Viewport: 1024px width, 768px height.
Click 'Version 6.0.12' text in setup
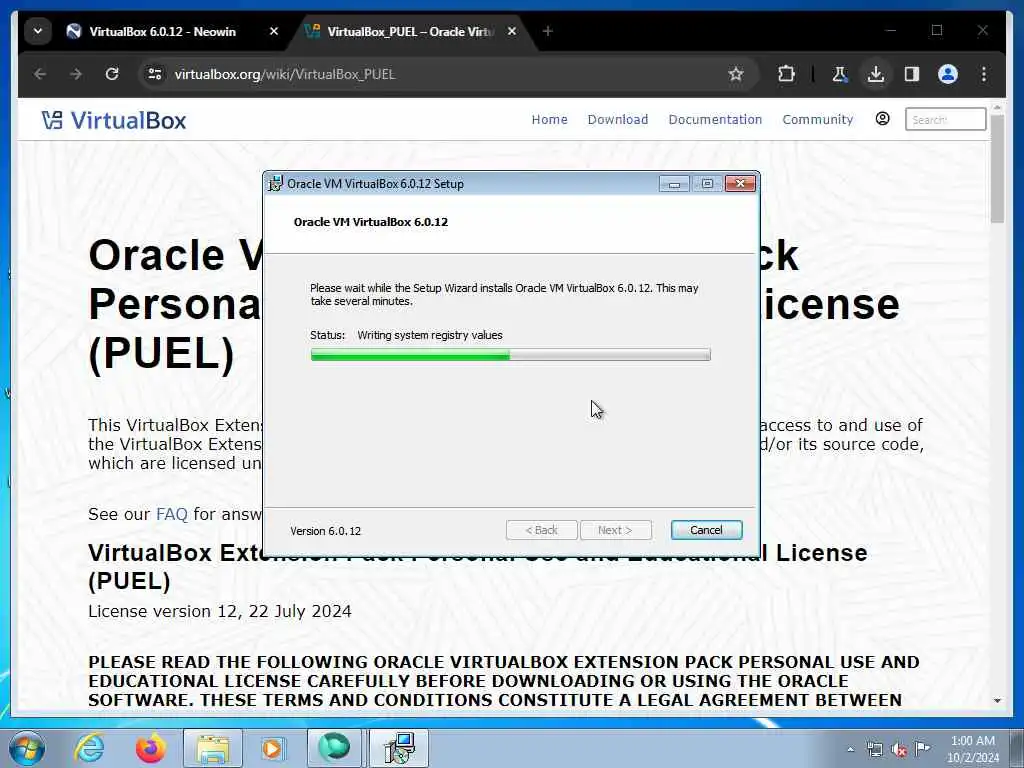point(325,531)
